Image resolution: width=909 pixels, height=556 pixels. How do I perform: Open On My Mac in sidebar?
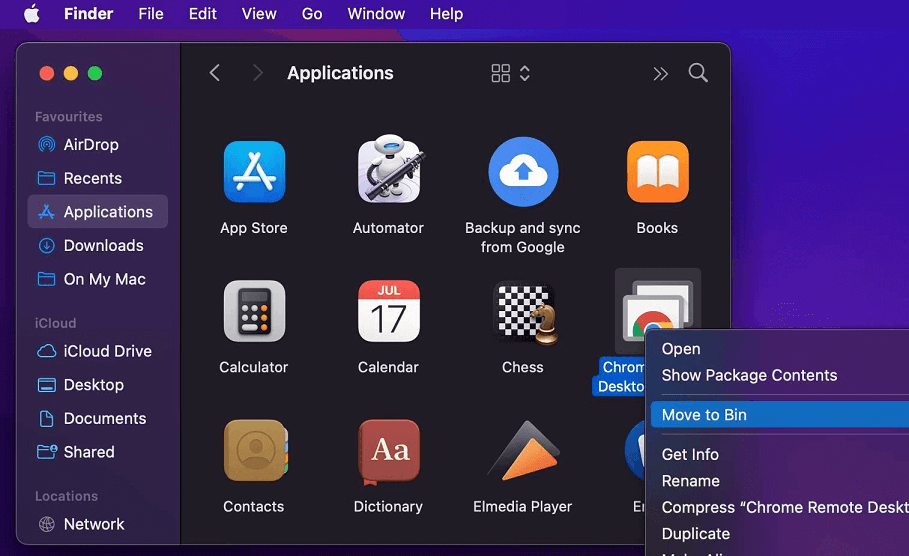(97, 279)
